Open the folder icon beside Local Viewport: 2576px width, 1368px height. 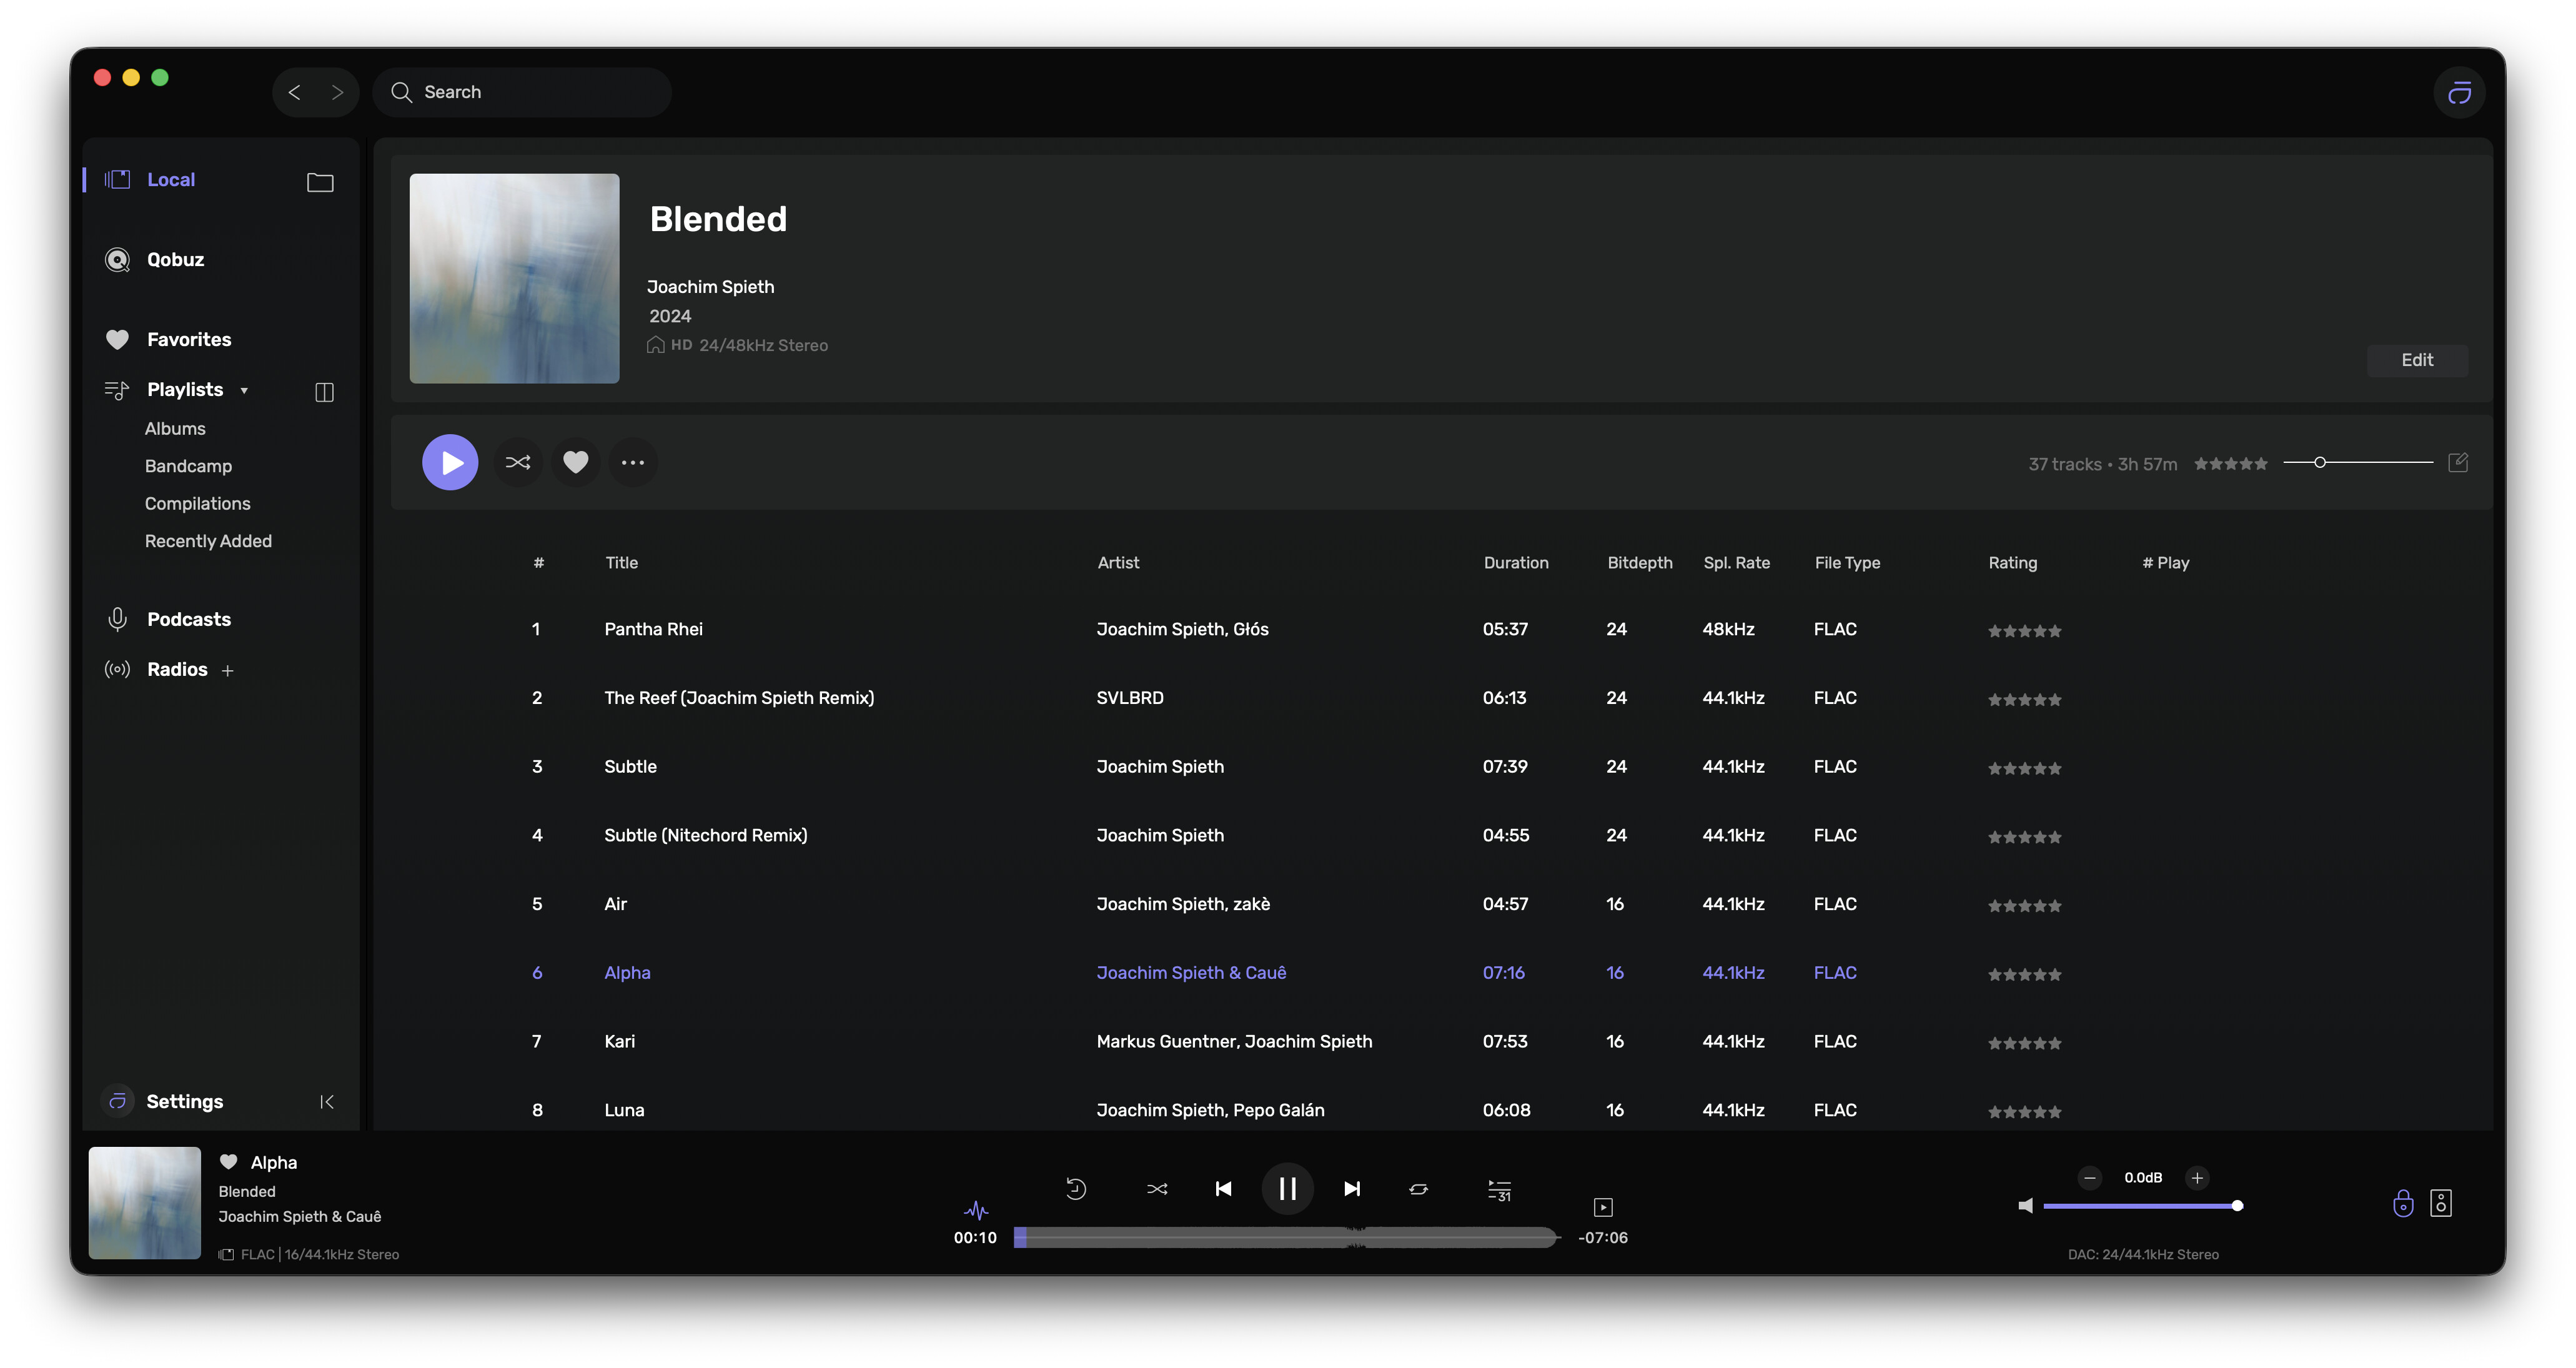click(x=320, y=182)
